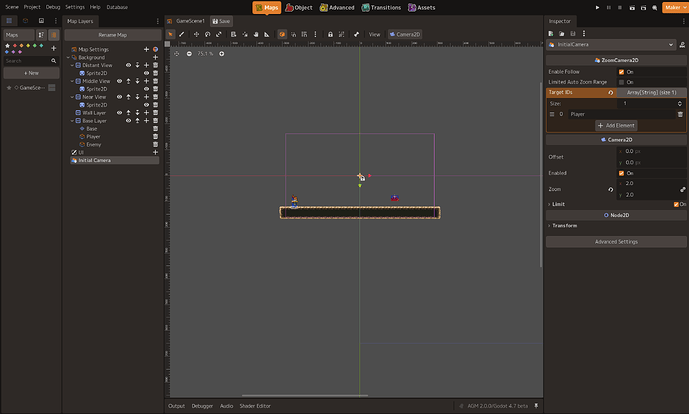
Task: Move Near View layer down
Action: pos(138,97)
